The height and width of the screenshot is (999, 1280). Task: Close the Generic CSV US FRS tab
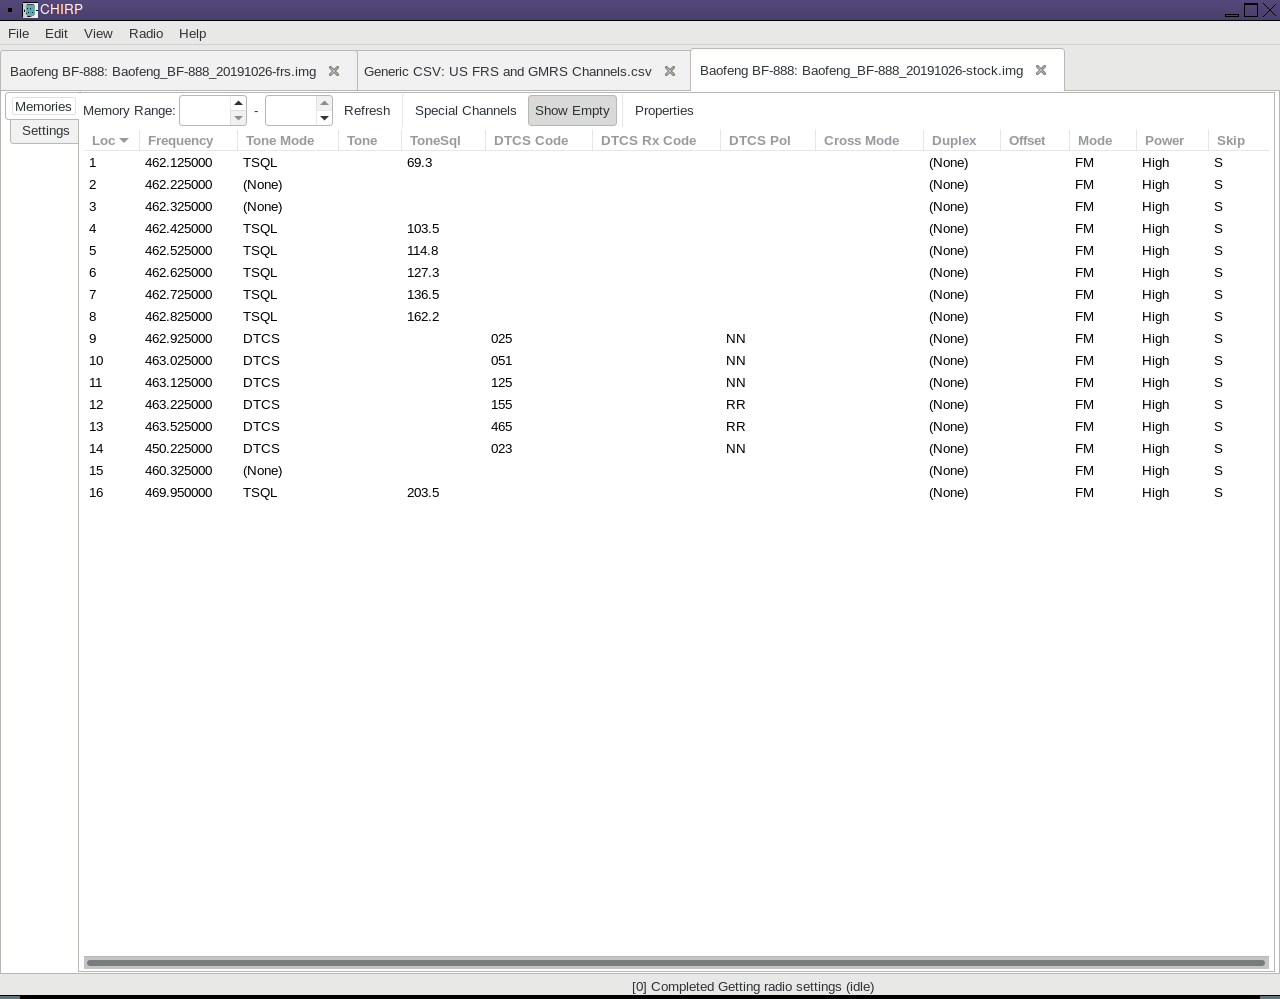pyautogui.click(x=670, y=71)
